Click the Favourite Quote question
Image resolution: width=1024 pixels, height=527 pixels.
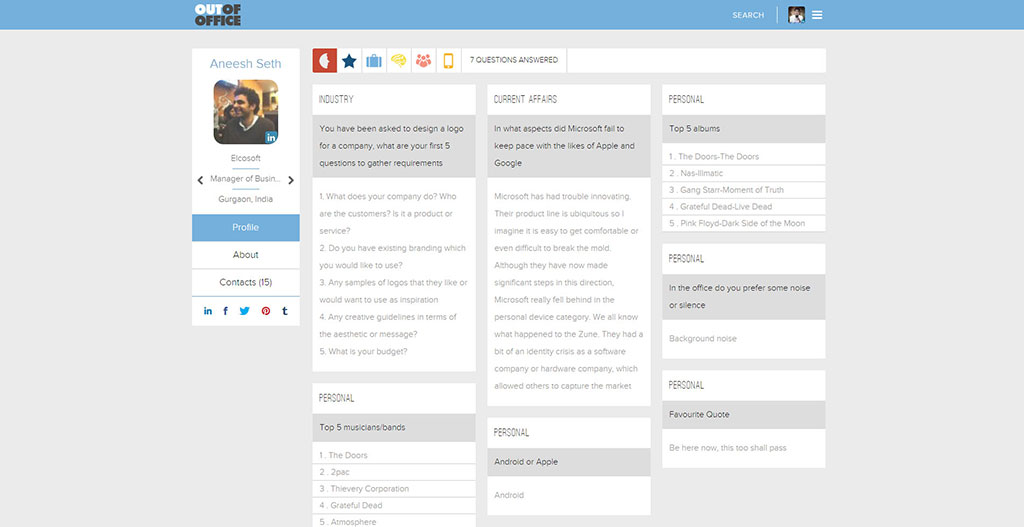point(744,415)
